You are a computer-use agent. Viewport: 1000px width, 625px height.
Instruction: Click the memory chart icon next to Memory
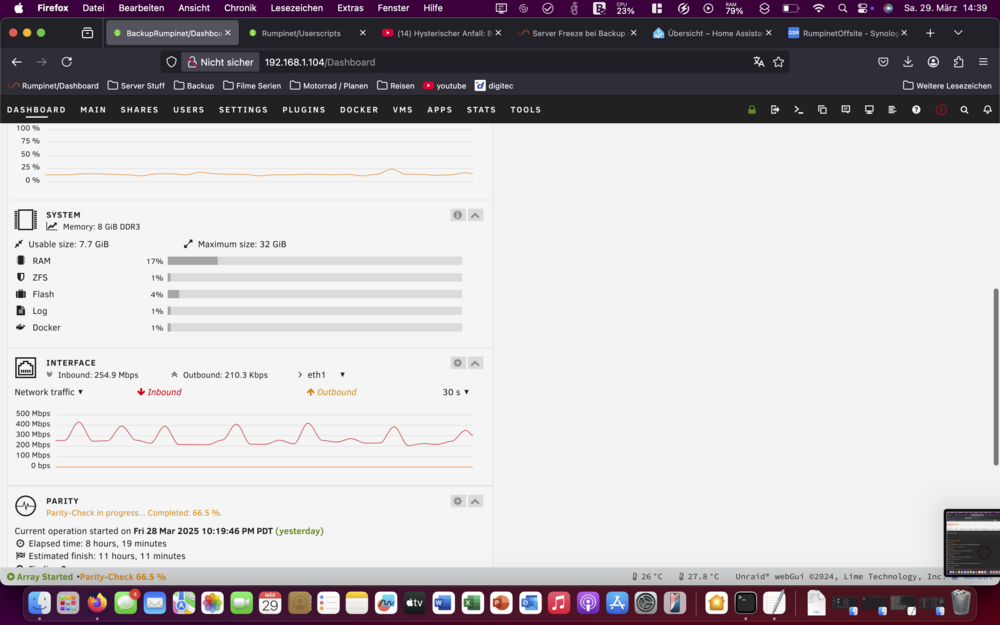(52, 226)
